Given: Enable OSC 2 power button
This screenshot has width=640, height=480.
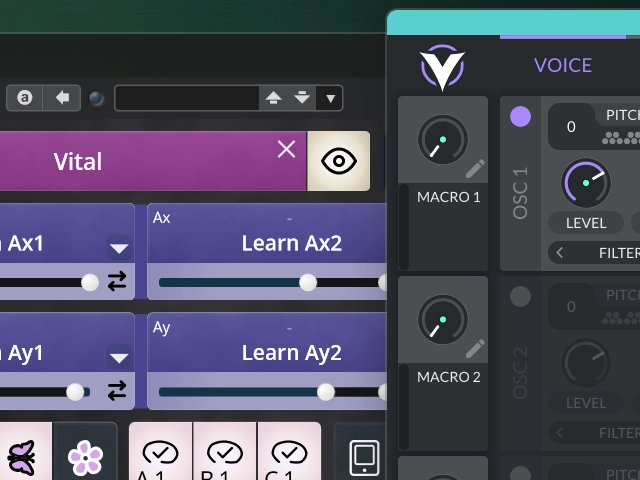Looking at the screenshot, I should click(520, 297).
